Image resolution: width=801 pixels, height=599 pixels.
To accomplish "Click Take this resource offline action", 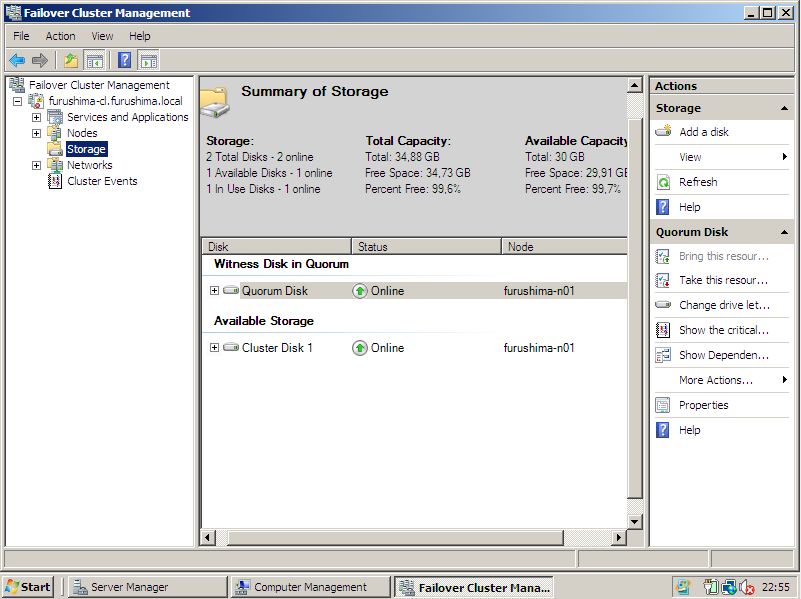I will click(723, 280).
